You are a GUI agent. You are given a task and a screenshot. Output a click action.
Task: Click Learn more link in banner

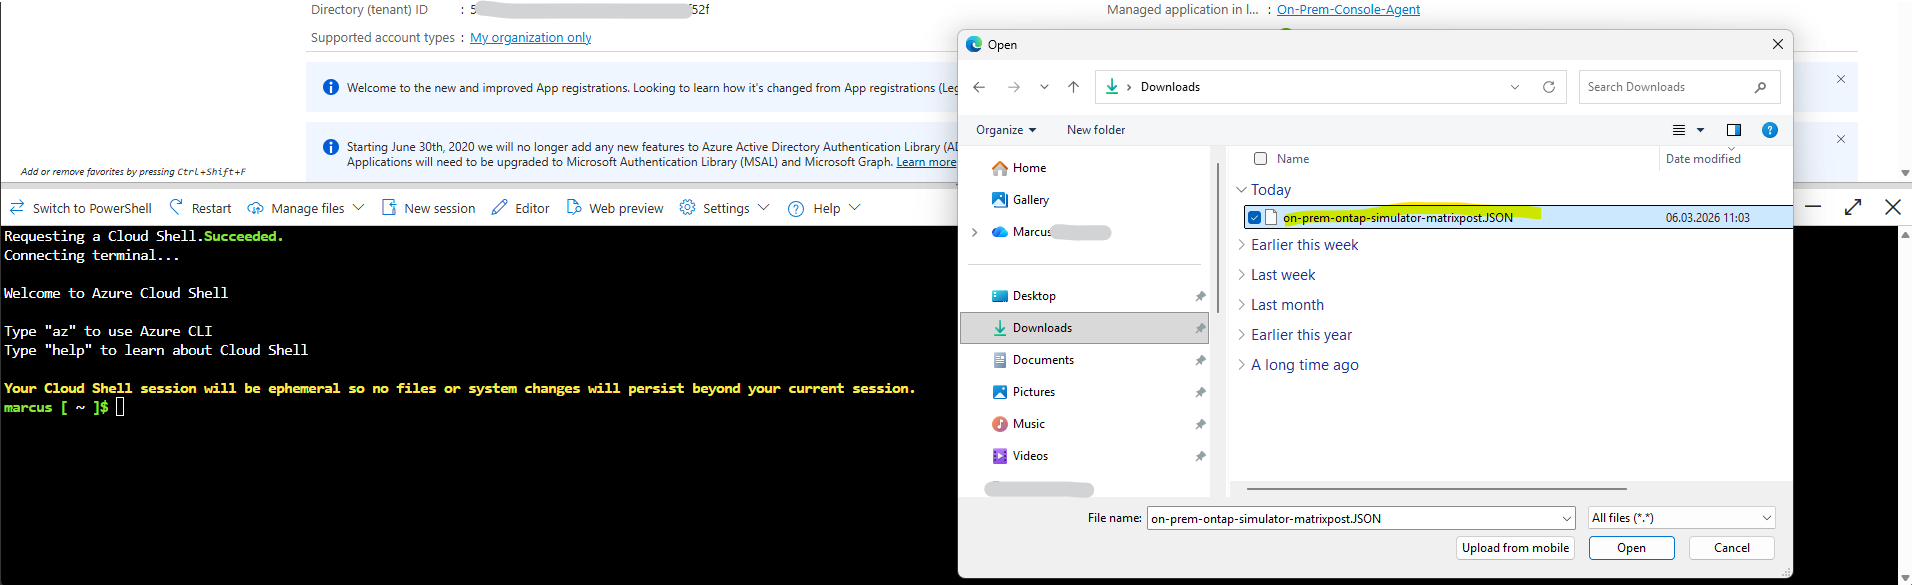(x=926, y=162)
